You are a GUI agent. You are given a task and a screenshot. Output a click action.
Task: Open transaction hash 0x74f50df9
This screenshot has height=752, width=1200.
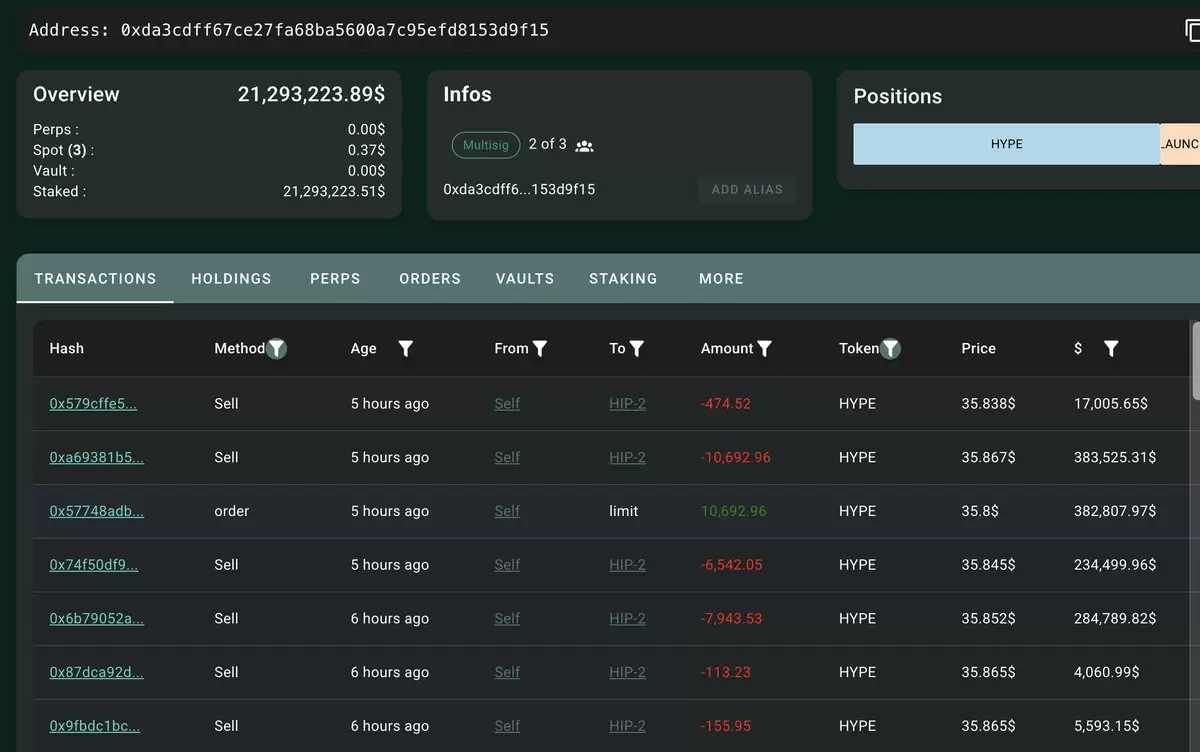[93, 565]
